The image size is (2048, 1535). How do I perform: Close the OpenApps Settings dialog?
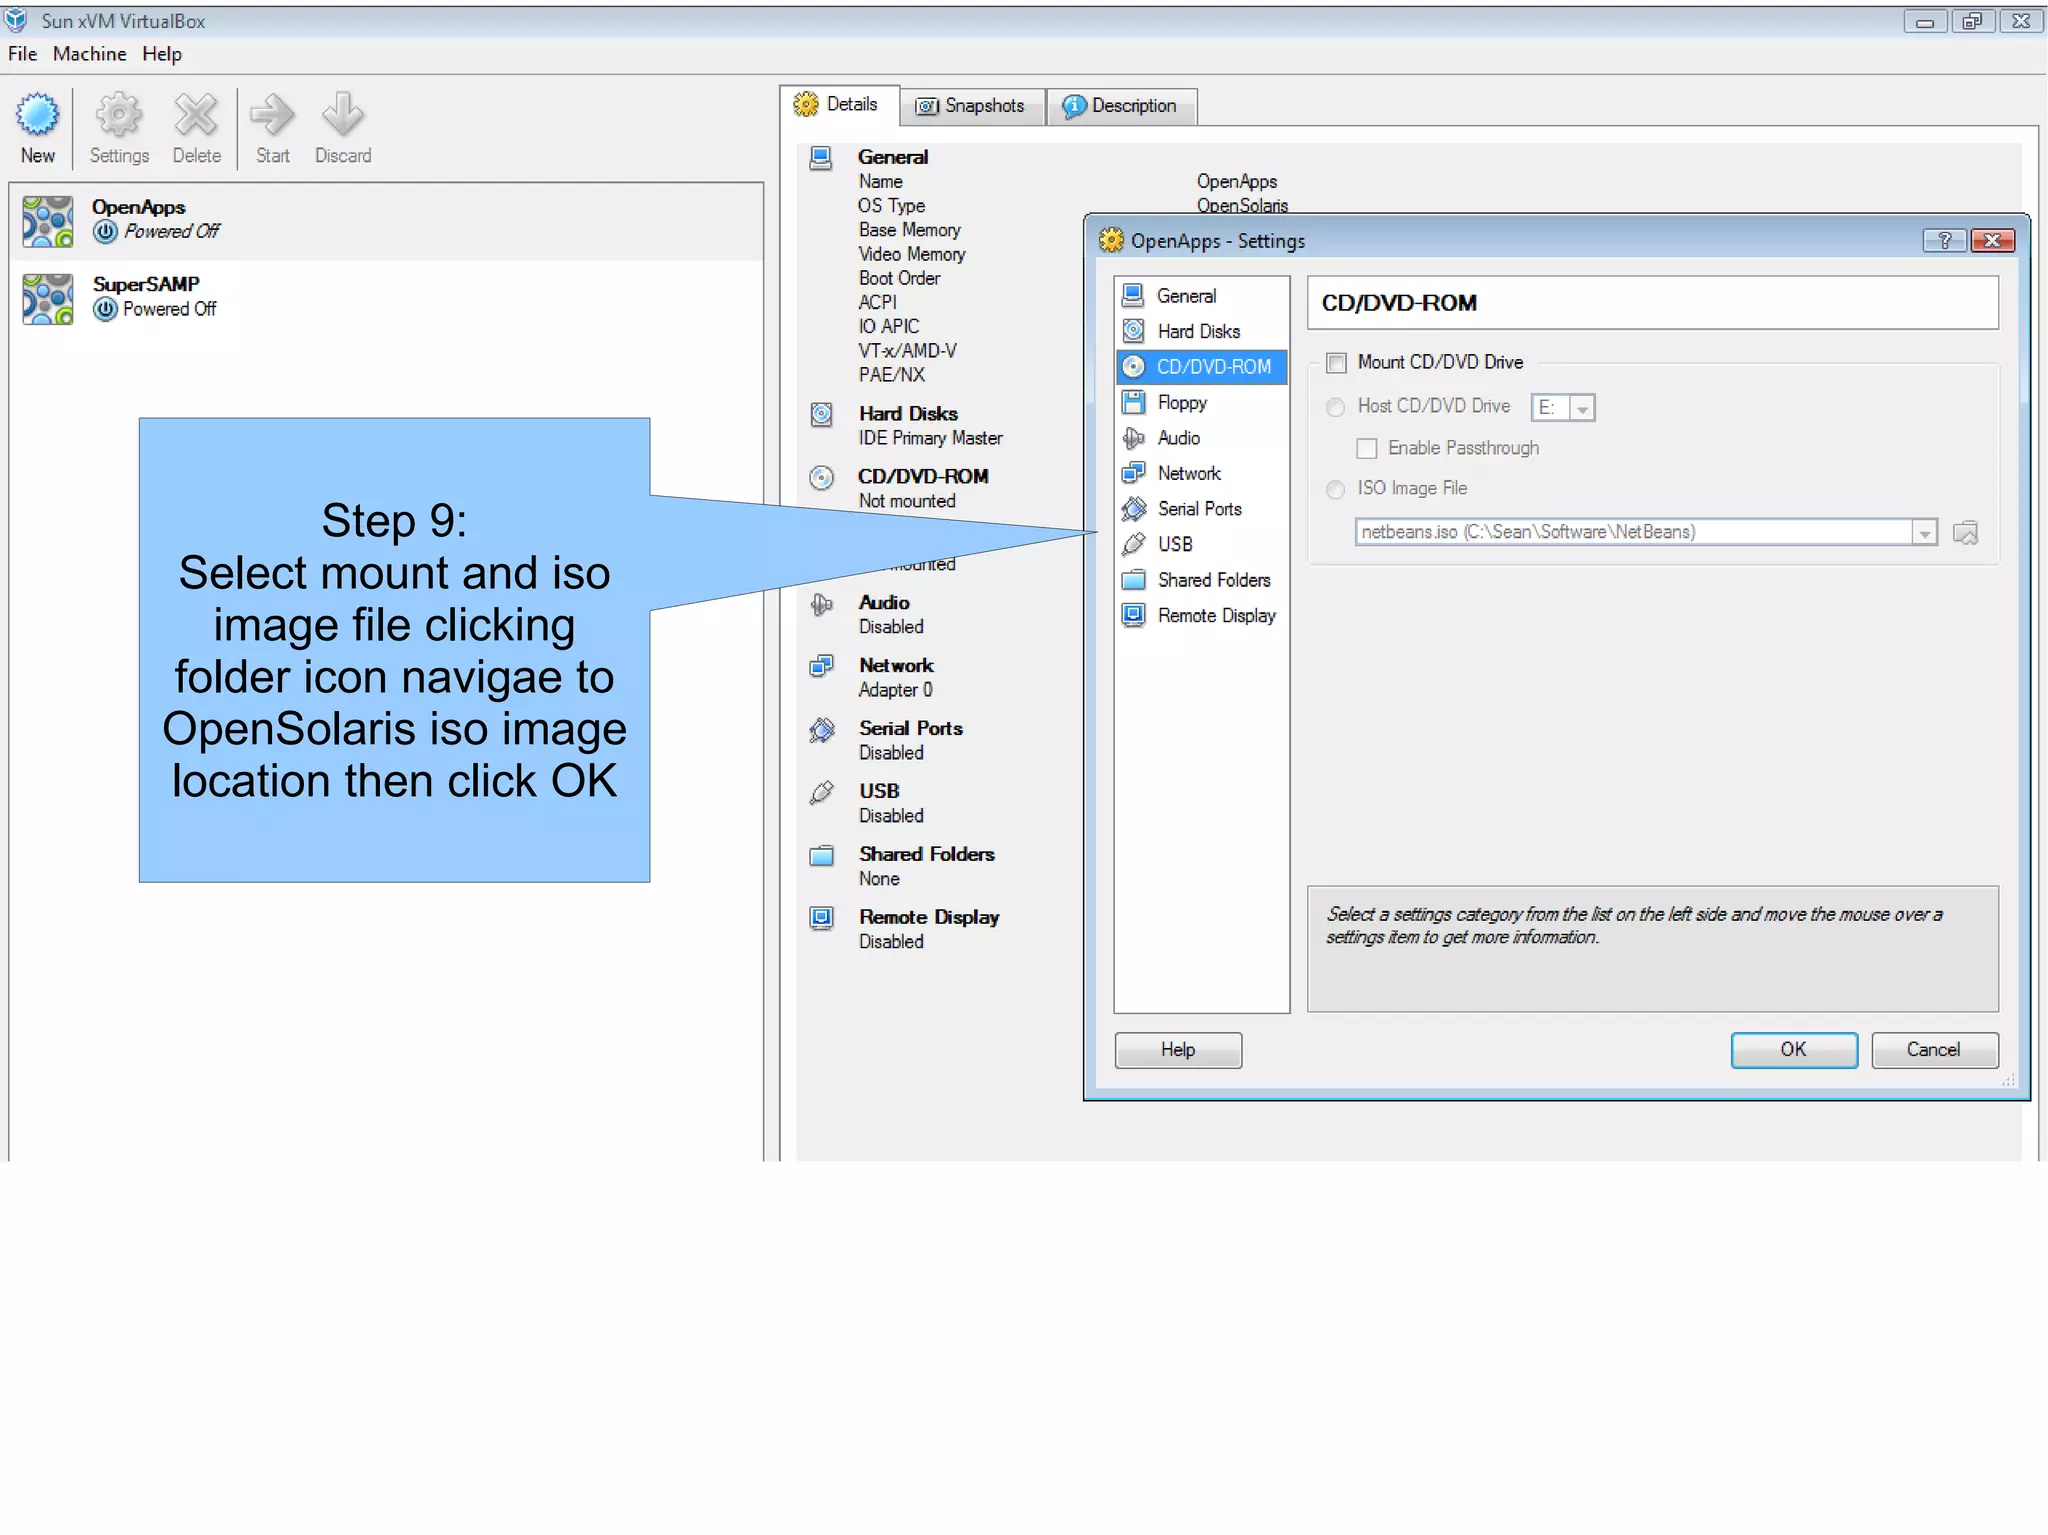tap(1993, 241)
